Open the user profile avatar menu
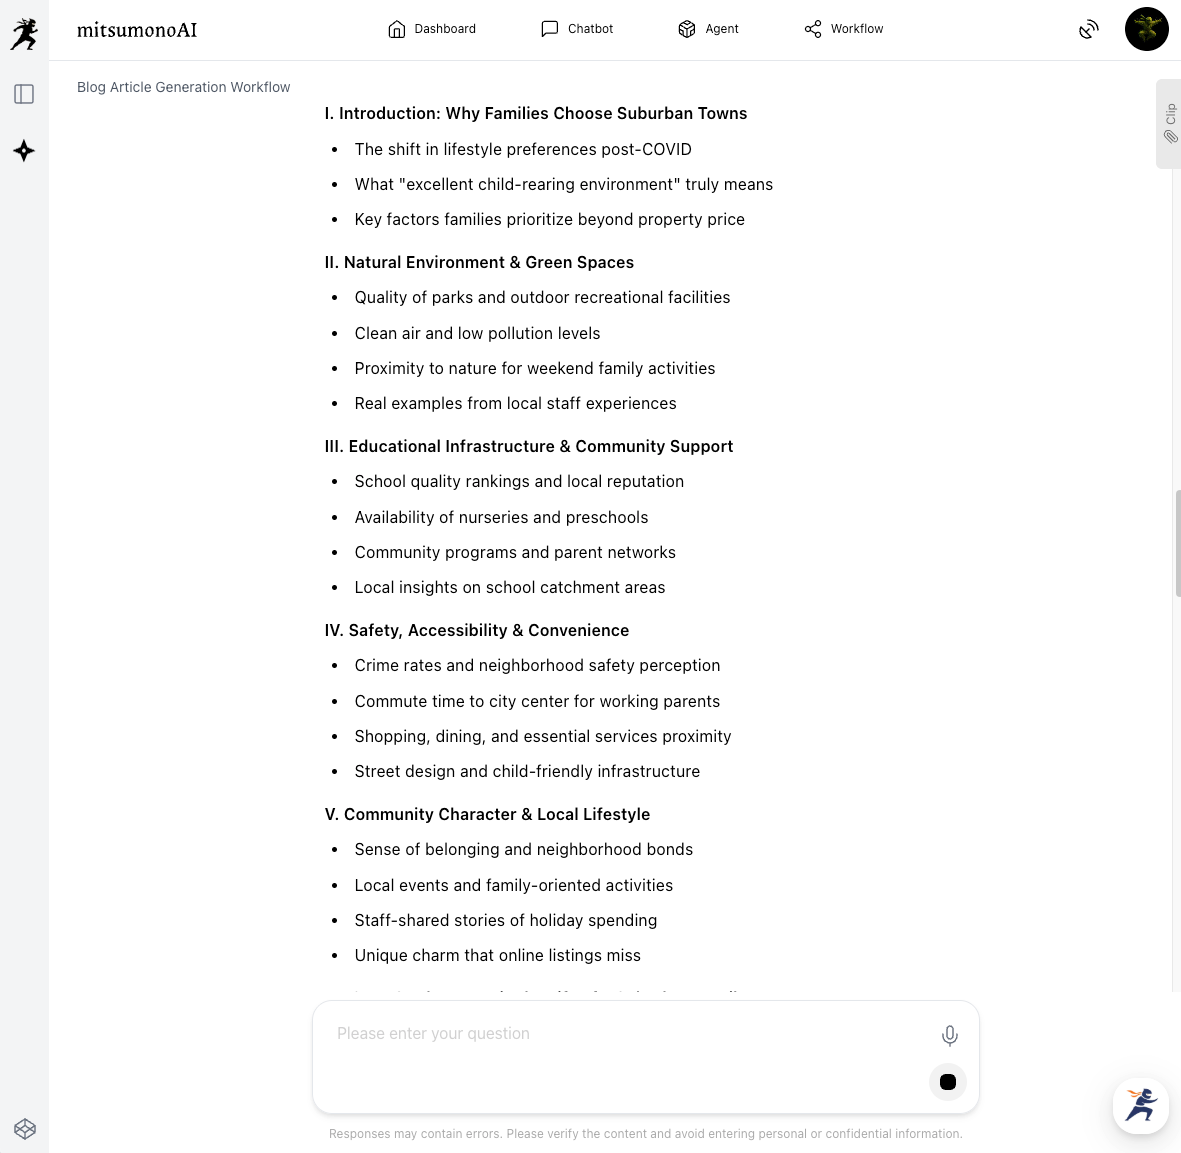This screenshot has width=1181, height=1153. pyautogui.click(x=1146, y=30)
